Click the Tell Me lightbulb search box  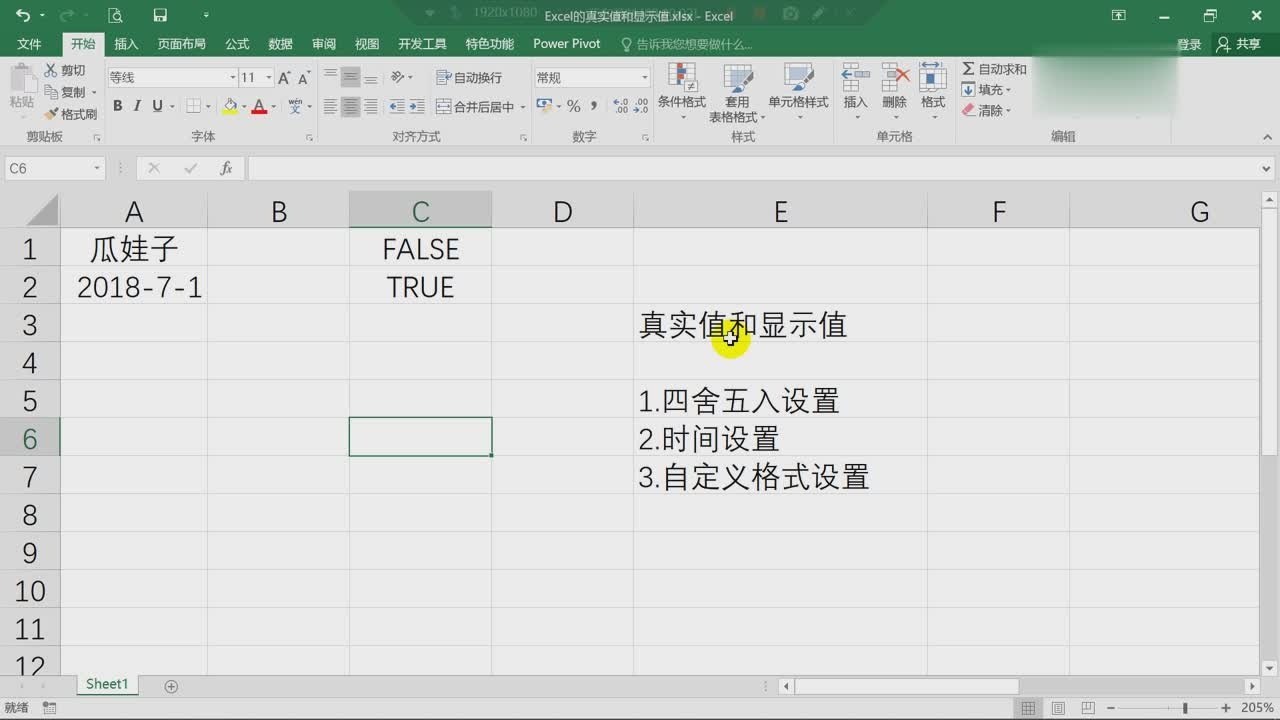pyautogui.click(x=686, y=44)
